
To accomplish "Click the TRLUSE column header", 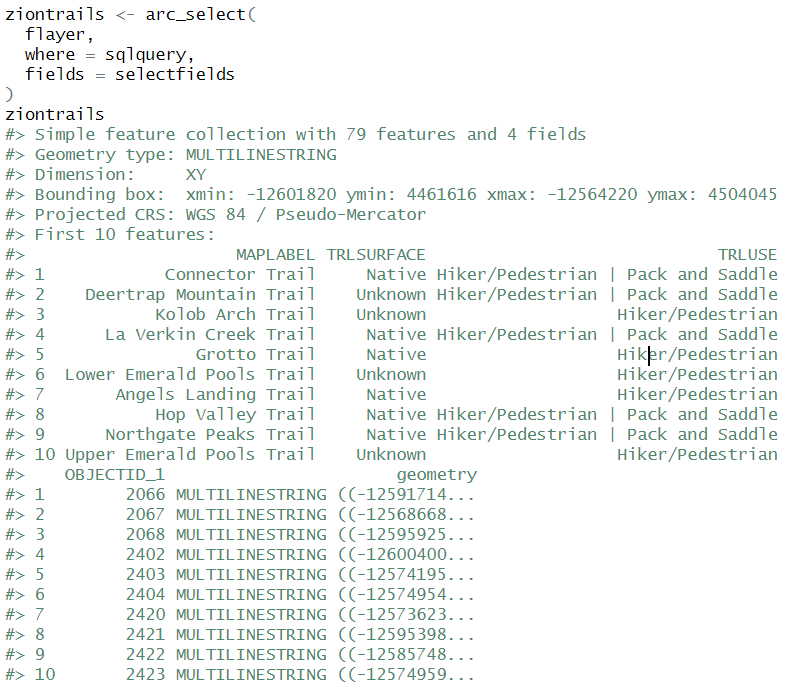I will coord(747,255).
